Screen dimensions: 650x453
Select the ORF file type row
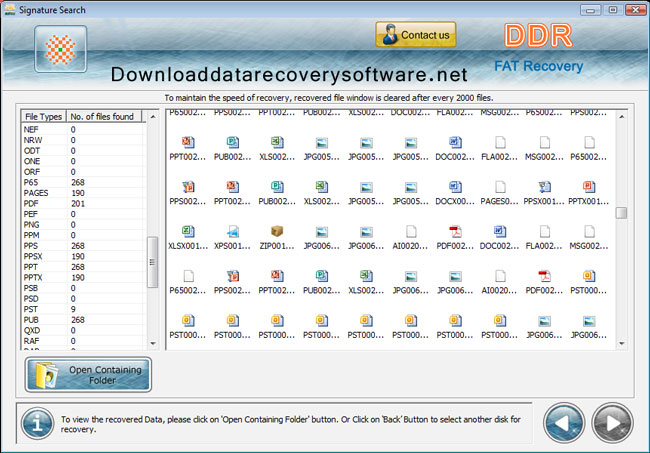(x=83, y=172)
